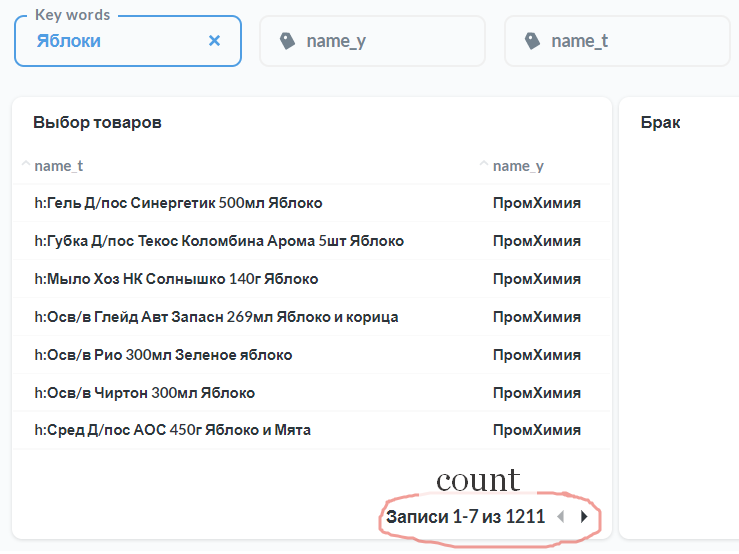Open the name_t filter field at top
739x554 pixels.
pos(617,41)
